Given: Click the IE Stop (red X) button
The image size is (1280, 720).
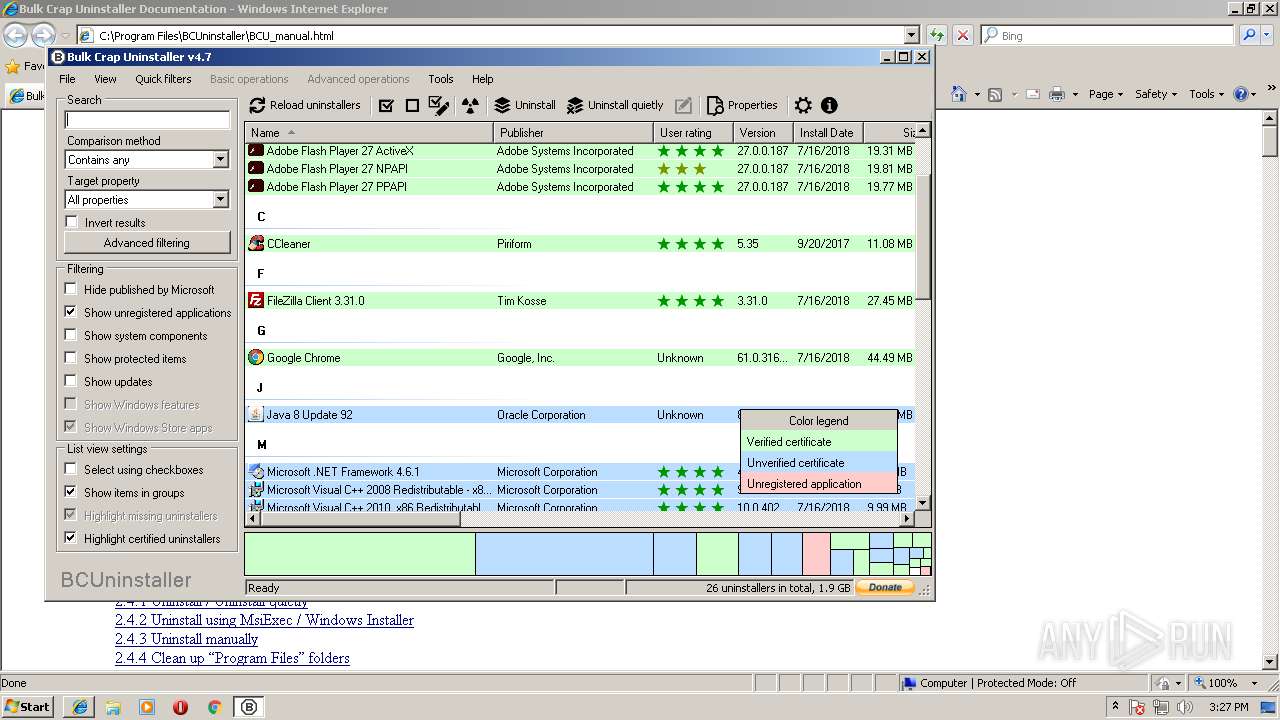Looking at the screenshot, I should pos(962,35).
